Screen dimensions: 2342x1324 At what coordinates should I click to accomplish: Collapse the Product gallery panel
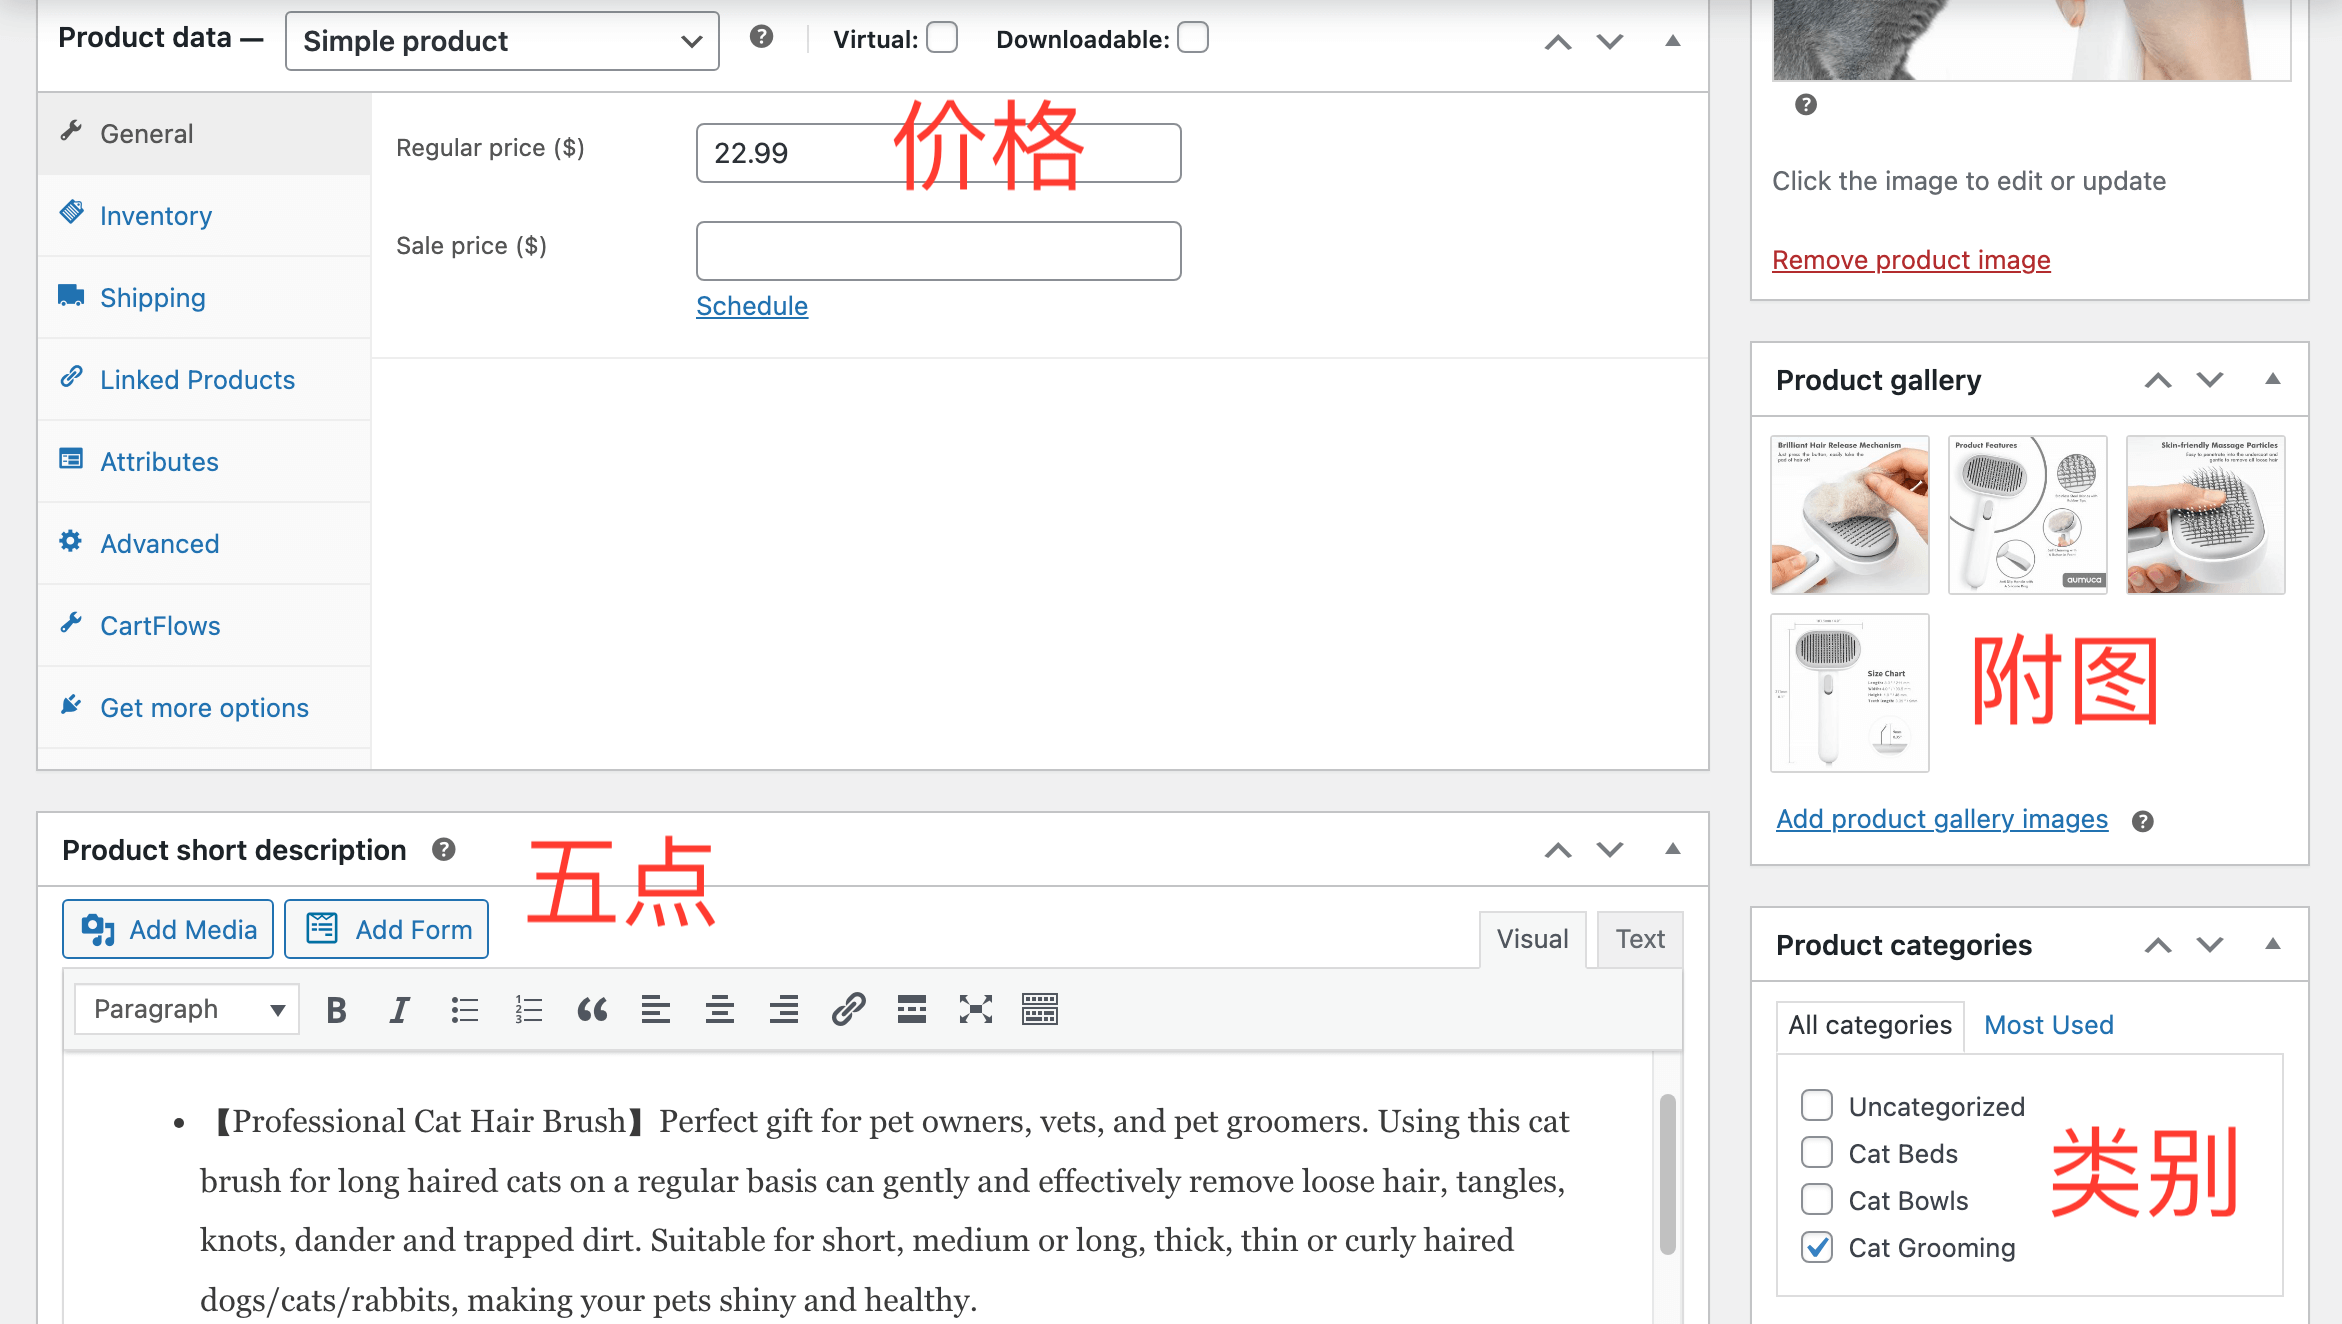pyautogui.click(x=2273, y=379)
